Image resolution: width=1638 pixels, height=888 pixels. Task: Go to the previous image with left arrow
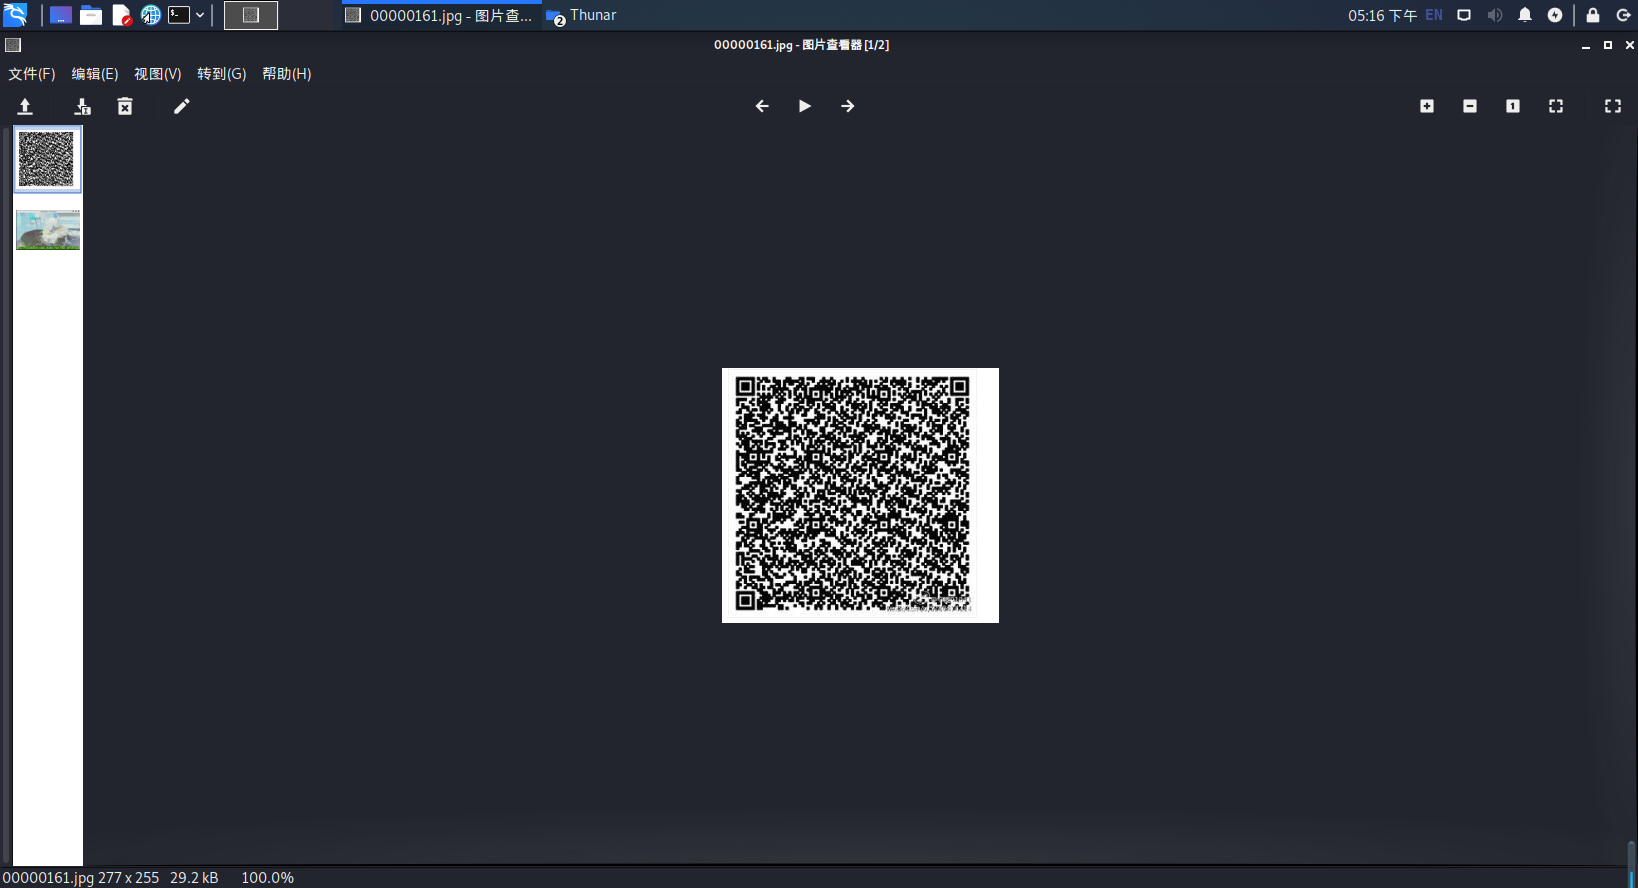click(x=762, y=106)
